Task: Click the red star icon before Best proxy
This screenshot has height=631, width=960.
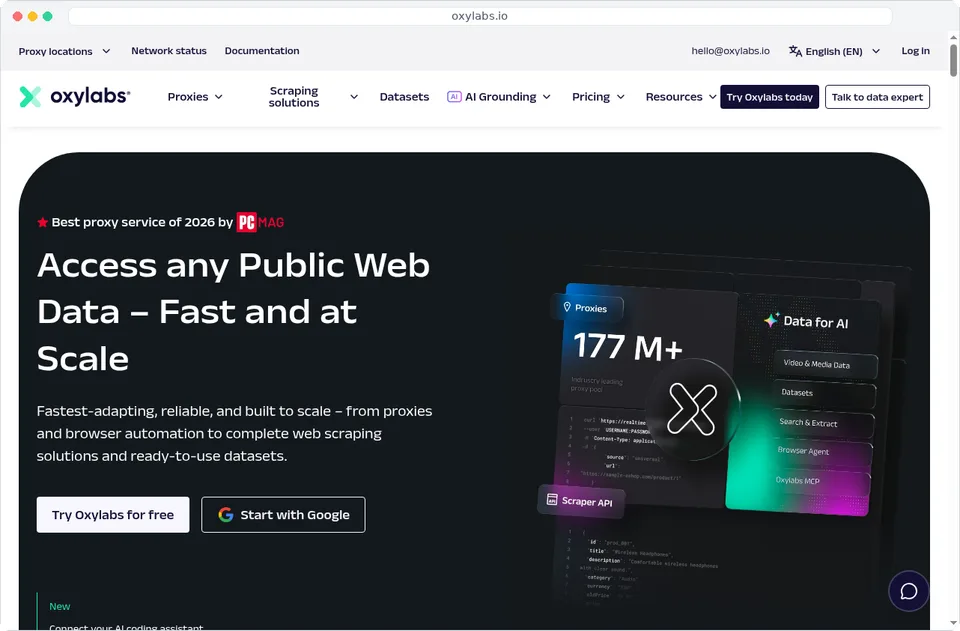Action: 42,222
